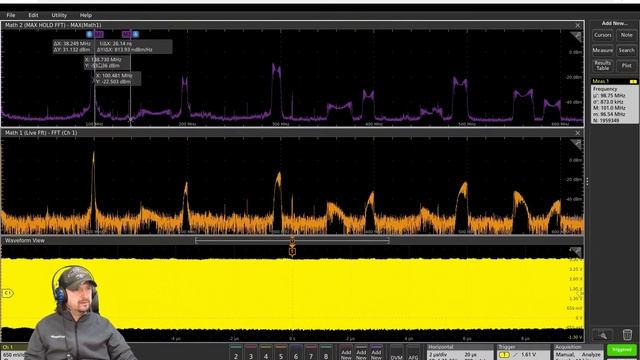
Task: Click the Search button
Action: [x=627, y=50]
